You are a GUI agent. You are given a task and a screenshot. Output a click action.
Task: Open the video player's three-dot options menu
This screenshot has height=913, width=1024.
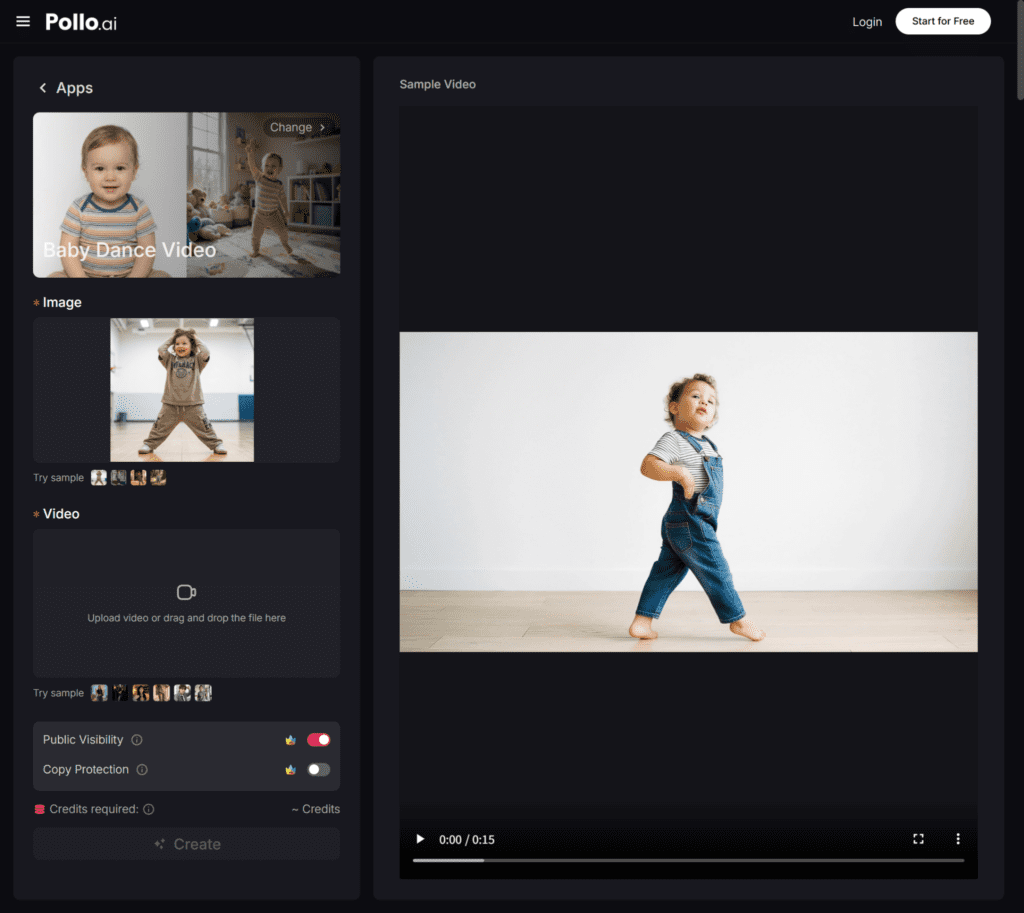pos(957,839)
